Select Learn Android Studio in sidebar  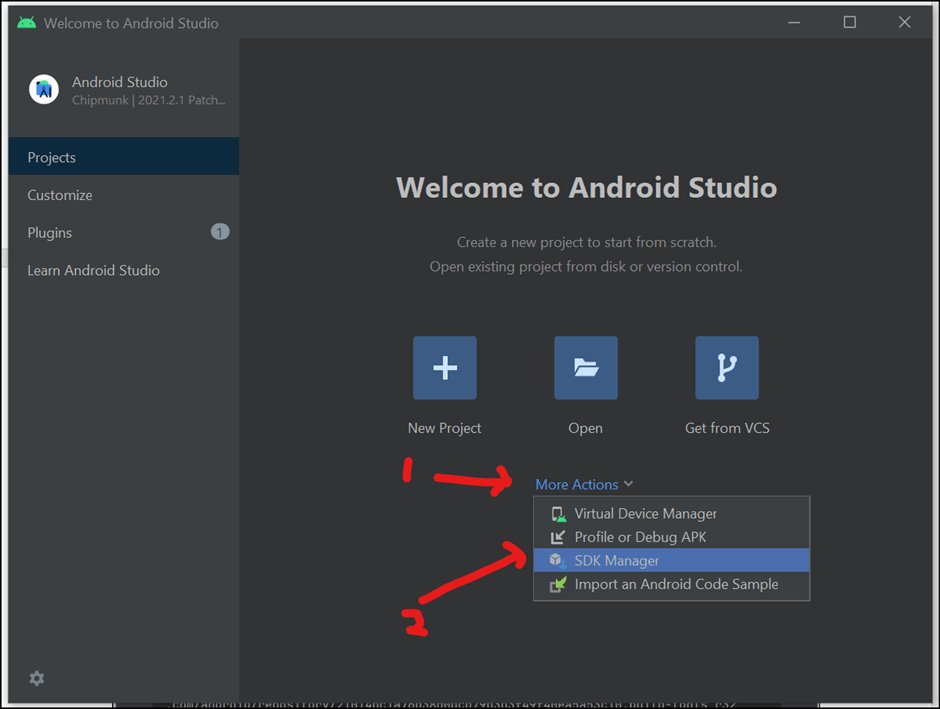(93, 271)
